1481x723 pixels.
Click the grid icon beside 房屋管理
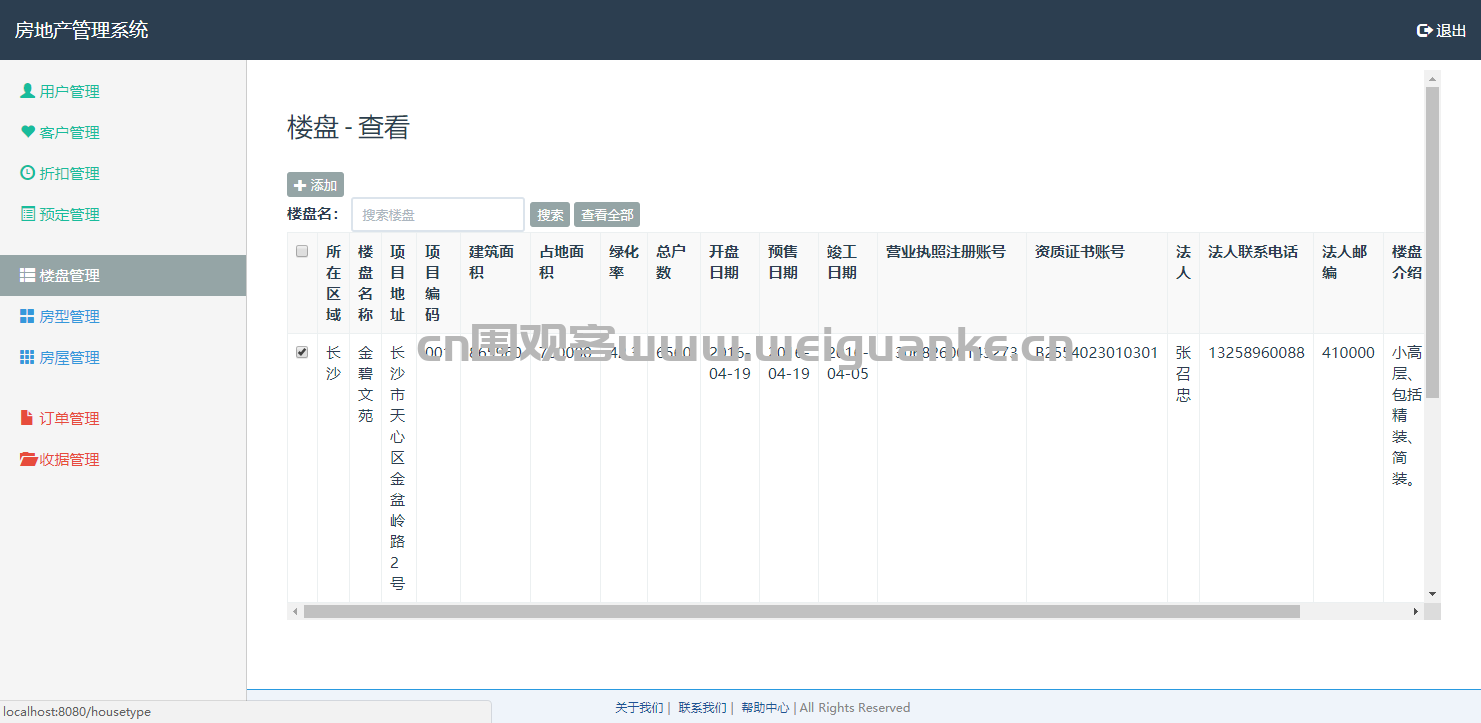click(27, 357)
